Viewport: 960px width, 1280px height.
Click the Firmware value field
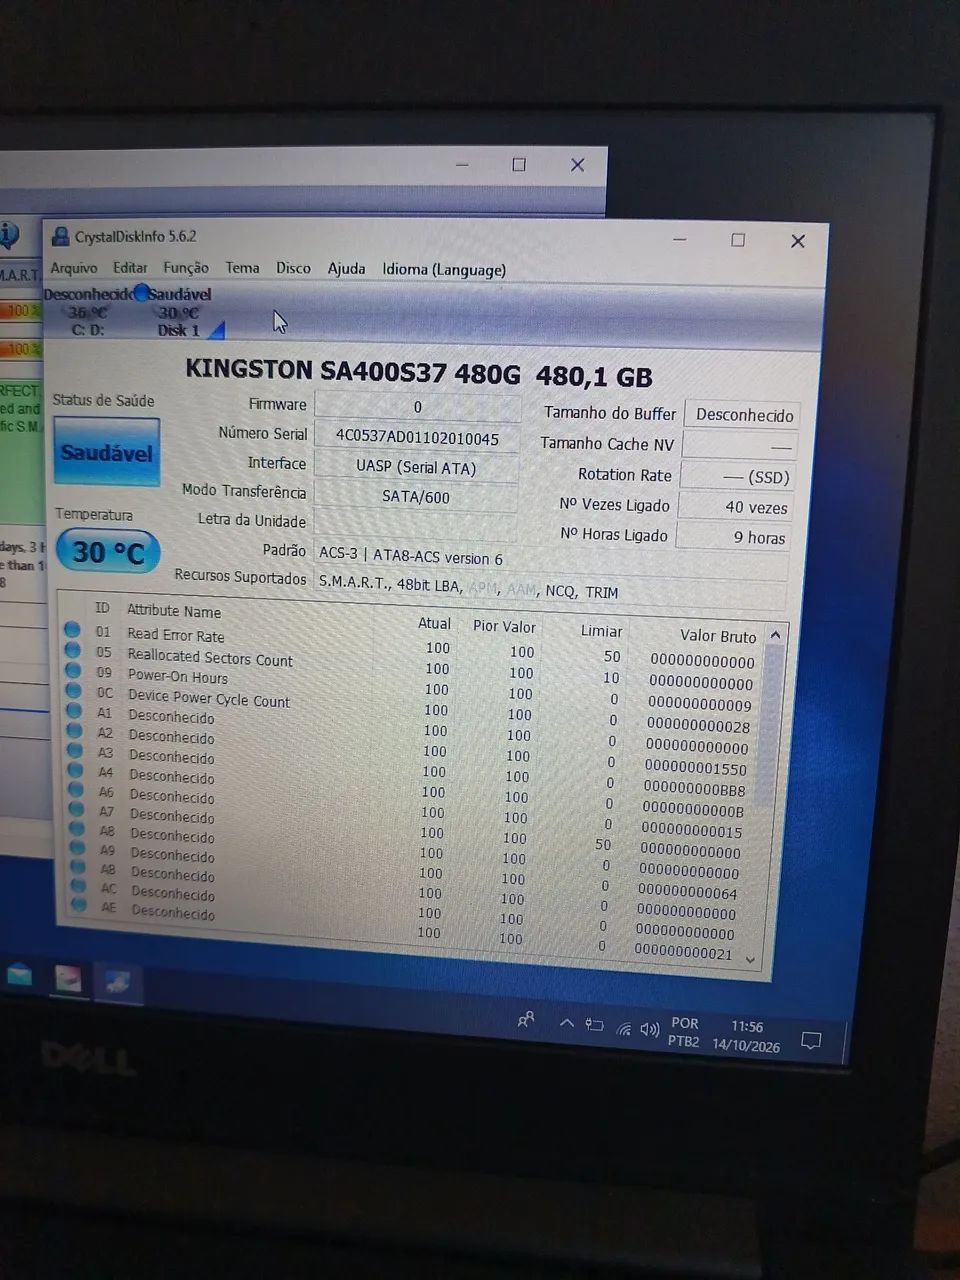tap(417, 407)
